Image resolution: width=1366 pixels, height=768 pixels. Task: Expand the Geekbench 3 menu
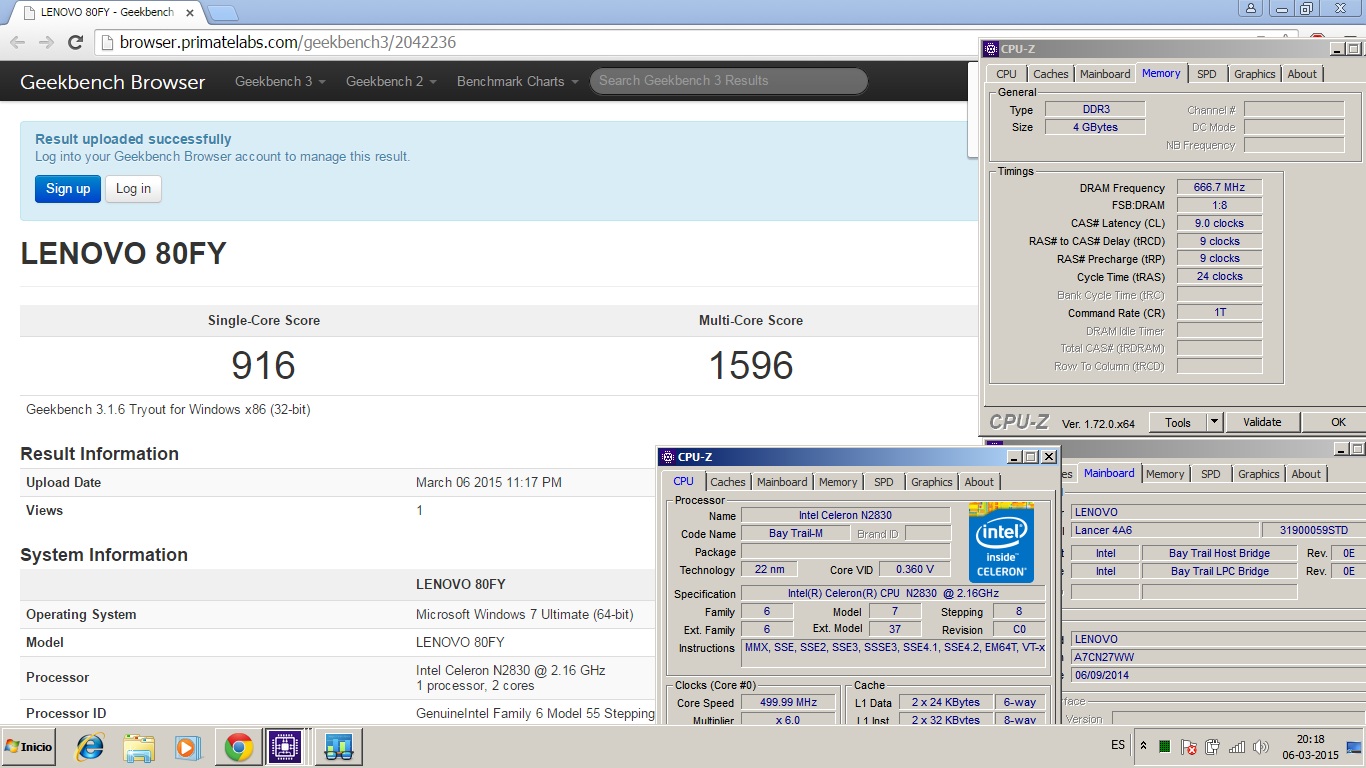[x=280, y=81]
